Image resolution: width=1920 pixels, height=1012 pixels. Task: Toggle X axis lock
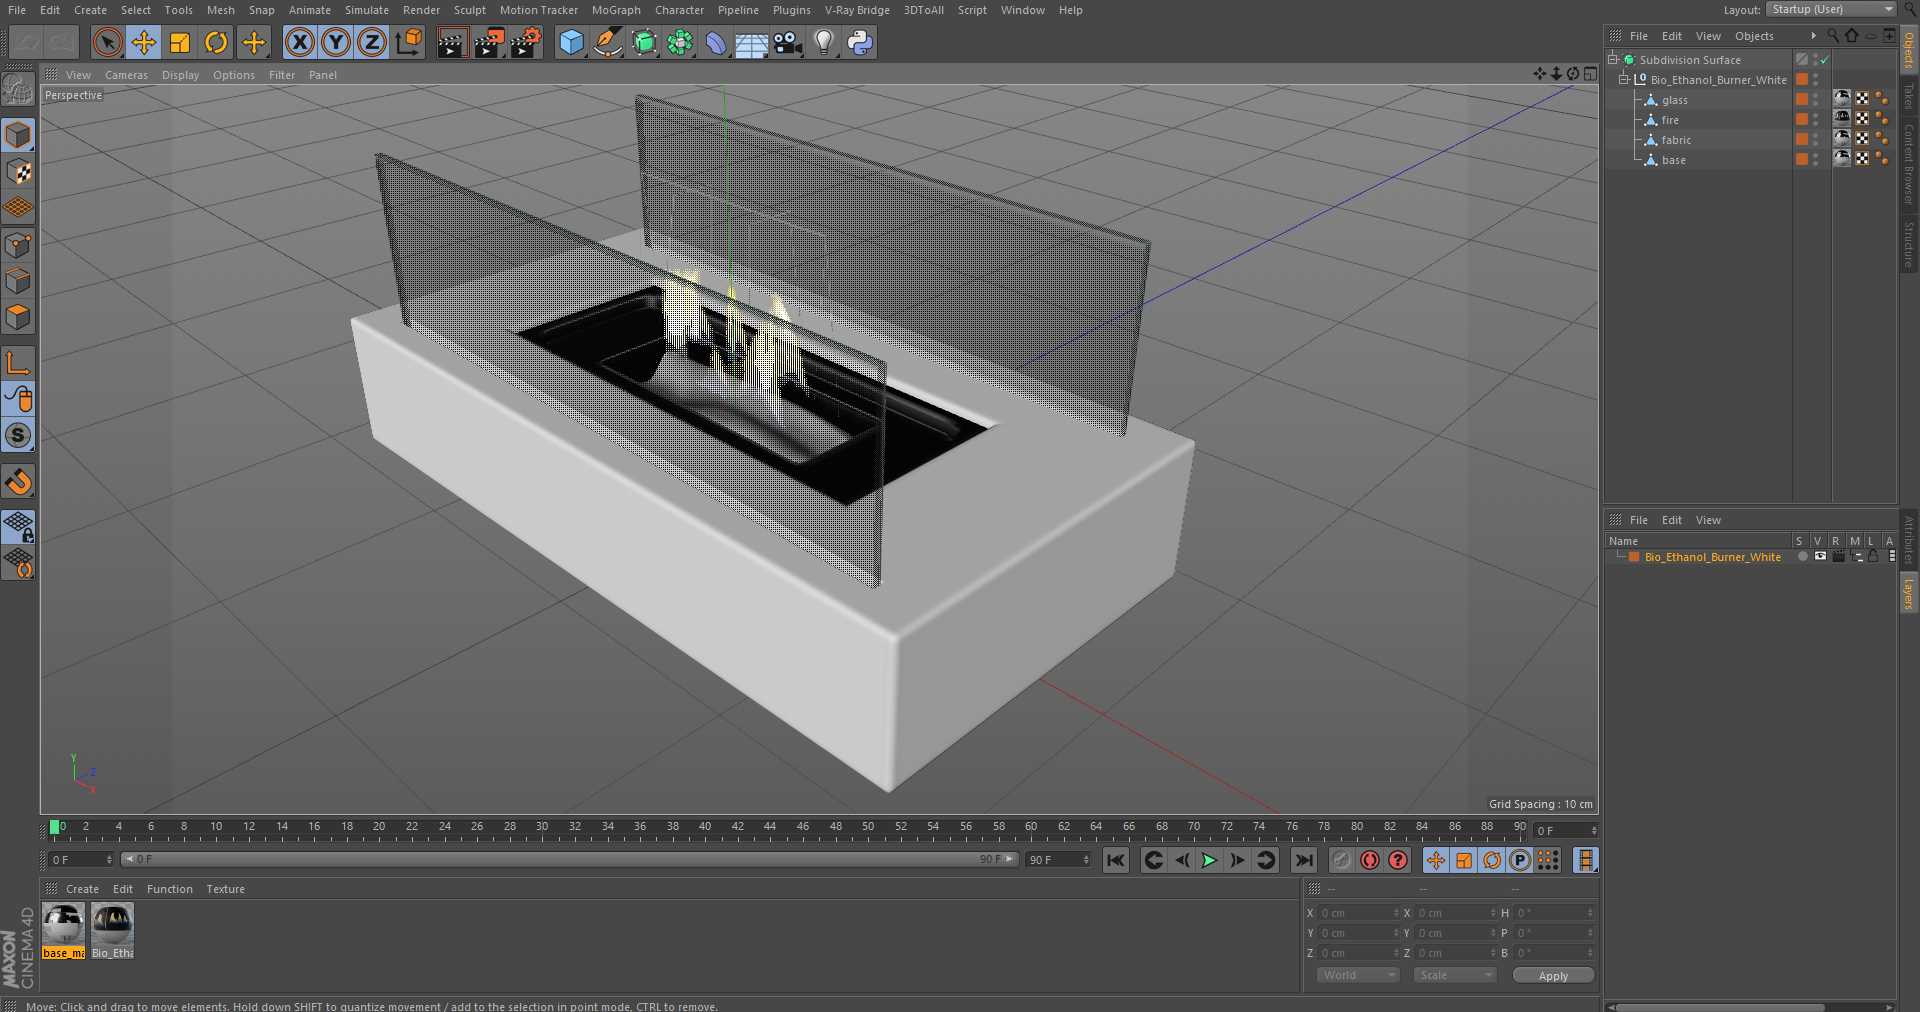(x=299, y=42)
